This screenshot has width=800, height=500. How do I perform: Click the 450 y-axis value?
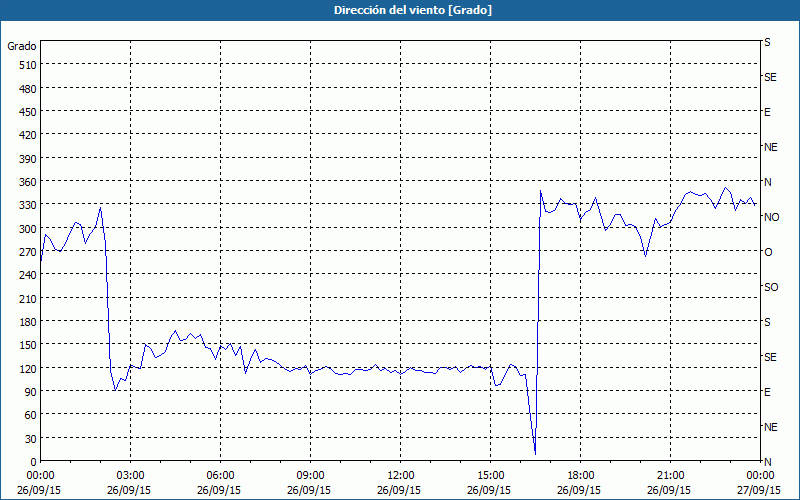28,112
